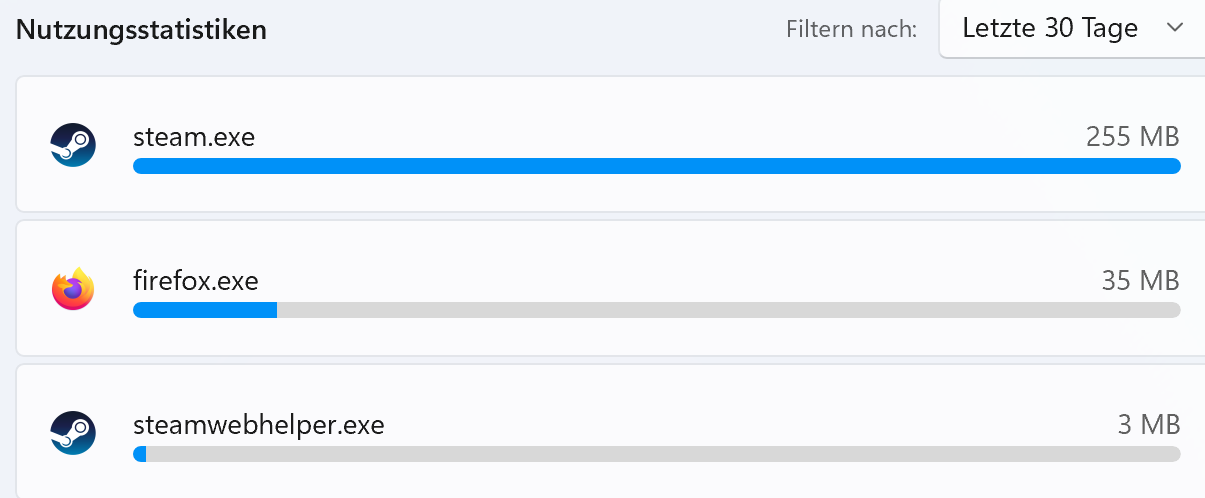This screenshot has height=498, width=1205.
Task: Click the steamwebhelper.exe process name text
Action: coord(258,425)
